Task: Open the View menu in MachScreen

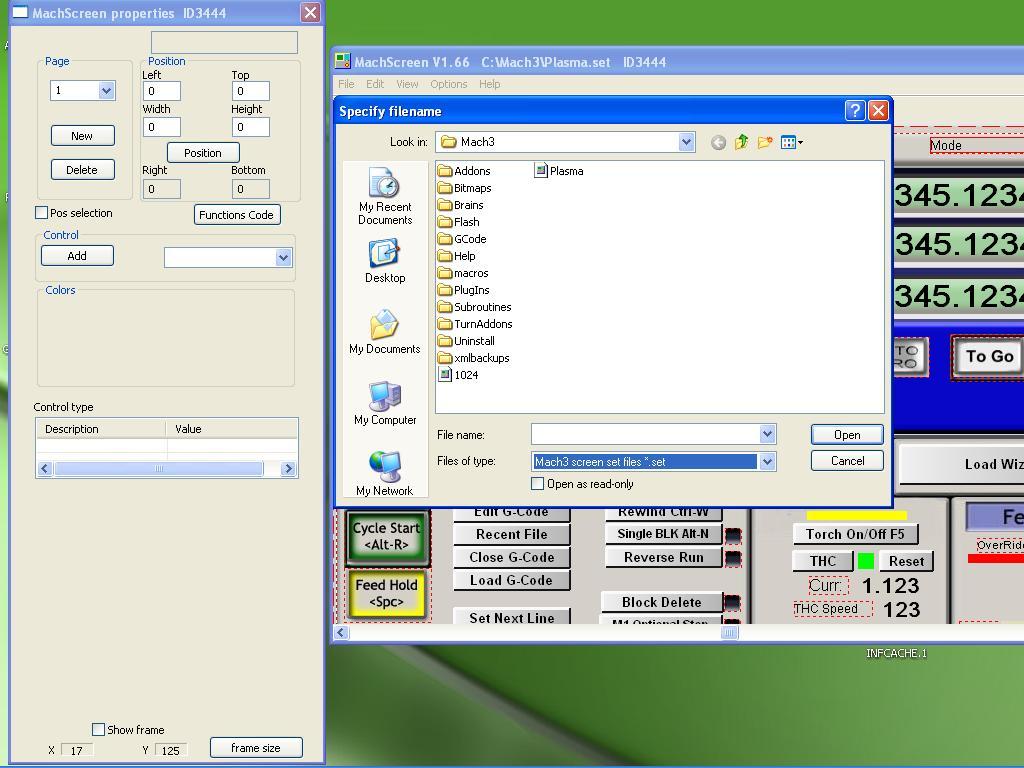Action: (407, 84)
